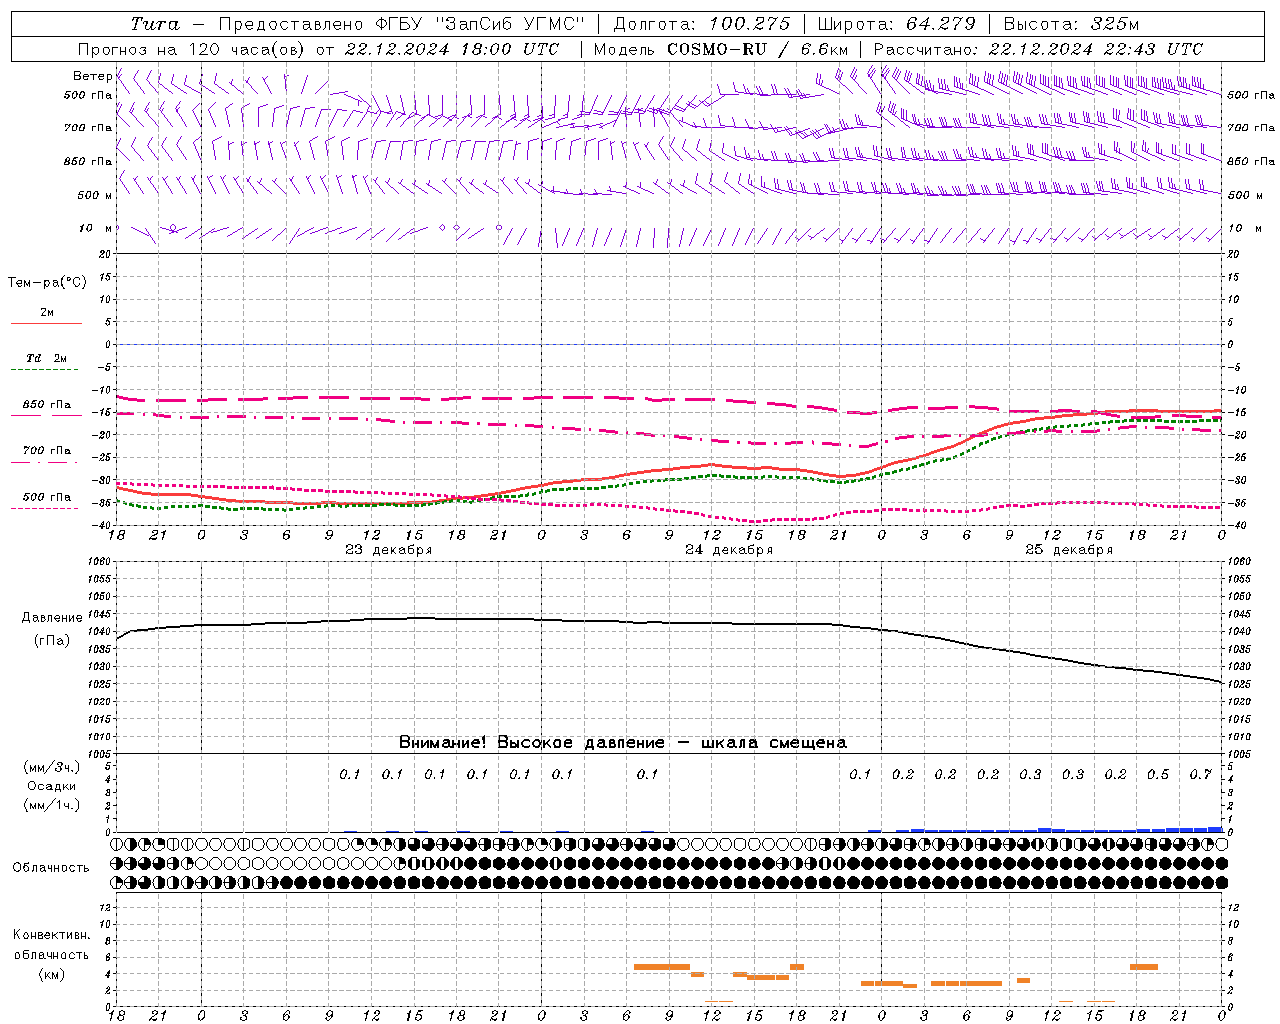Click "Прогноз на 120 часа(ов)" header text
The height and width of the screenshot is (1024, 1280).
point(192,49)
